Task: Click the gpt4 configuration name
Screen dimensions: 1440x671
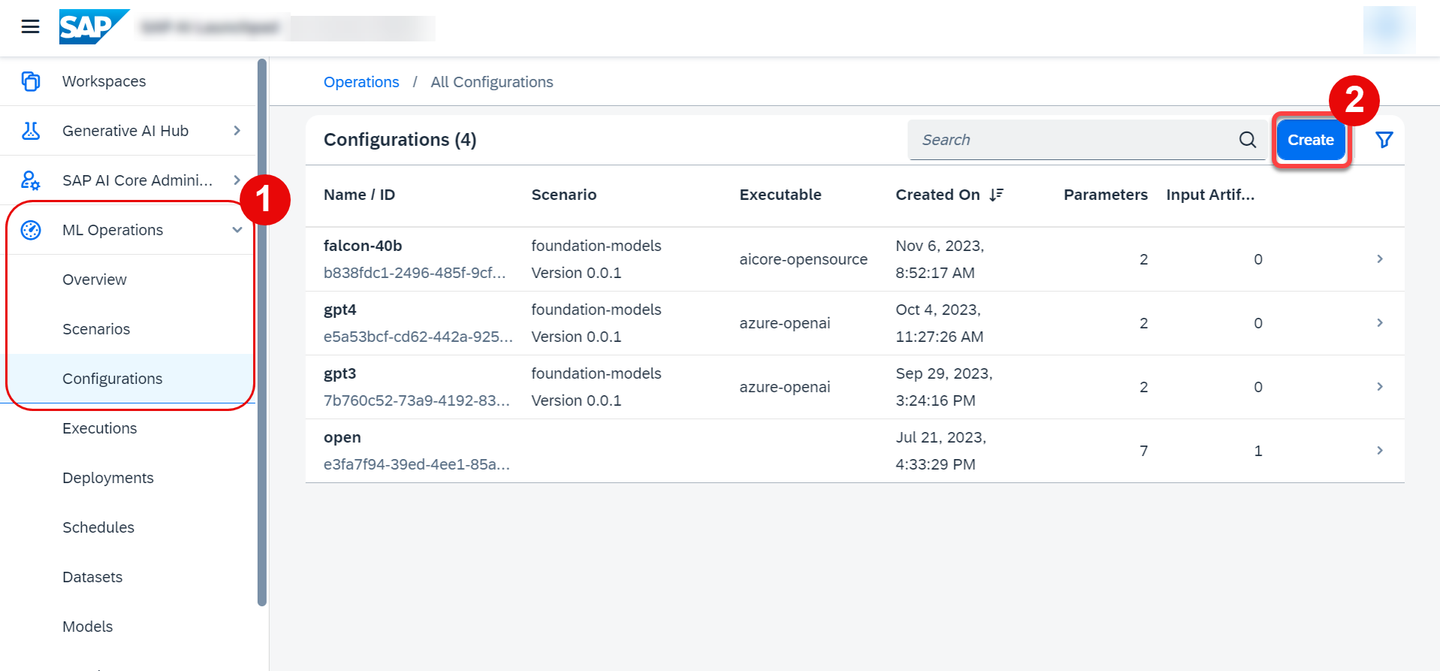Action: pyautogui.click(x=340, y=310)
